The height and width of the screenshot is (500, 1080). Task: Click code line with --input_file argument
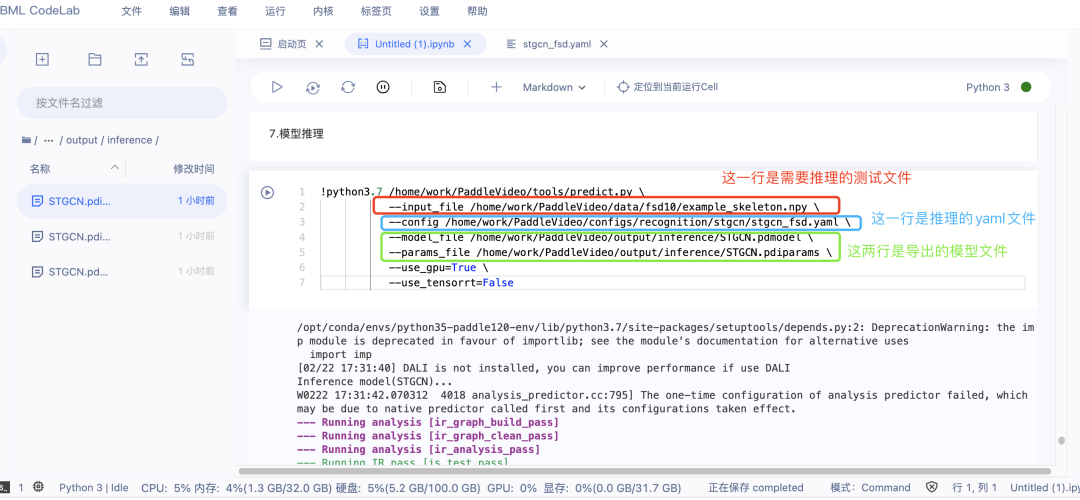click(604, 207)
